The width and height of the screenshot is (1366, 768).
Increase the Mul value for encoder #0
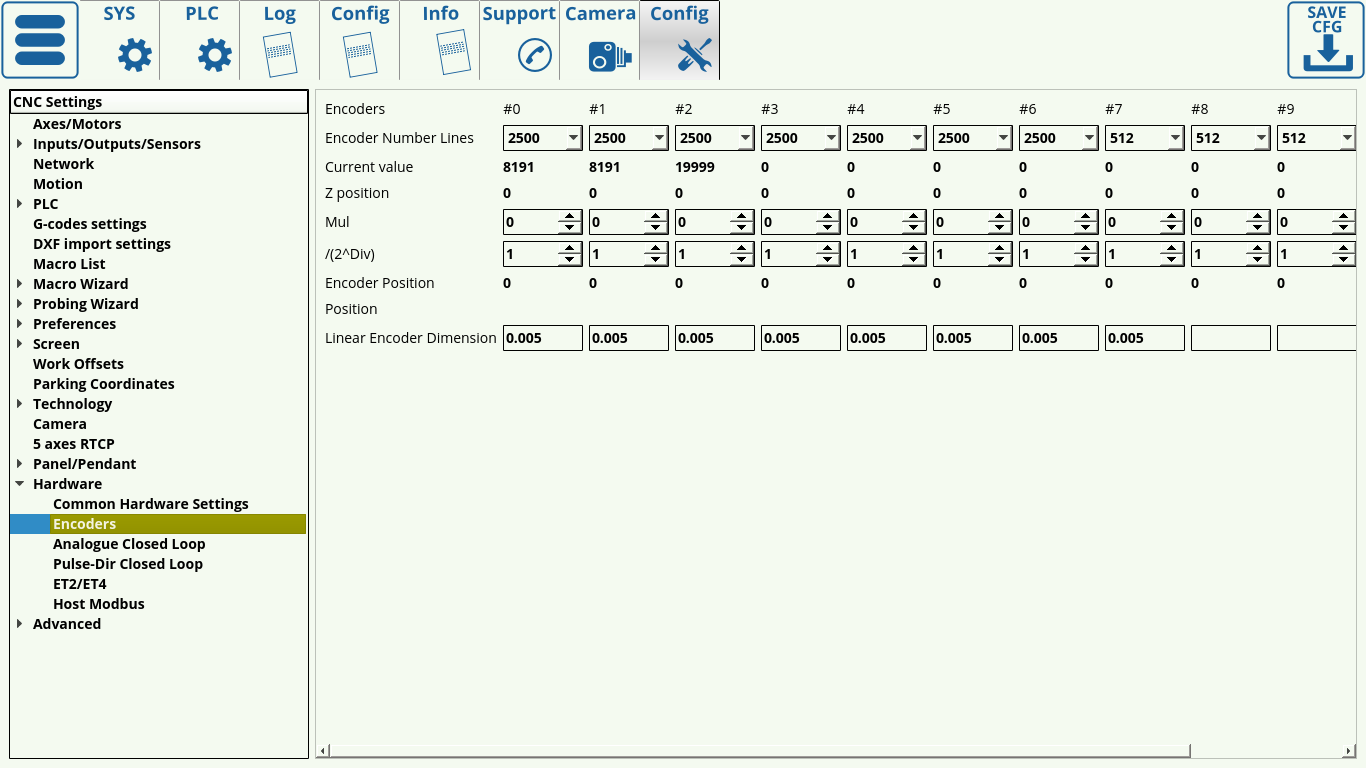tap(570, 217)
